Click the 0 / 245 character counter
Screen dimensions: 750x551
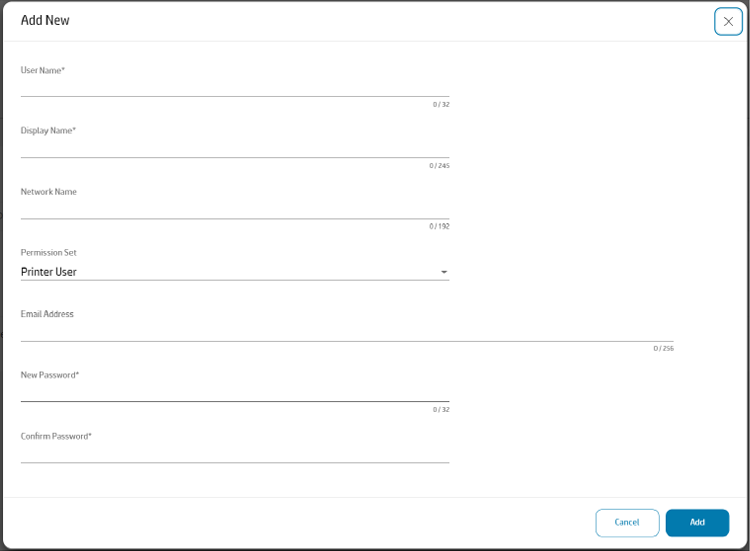(x=439, y=166)
